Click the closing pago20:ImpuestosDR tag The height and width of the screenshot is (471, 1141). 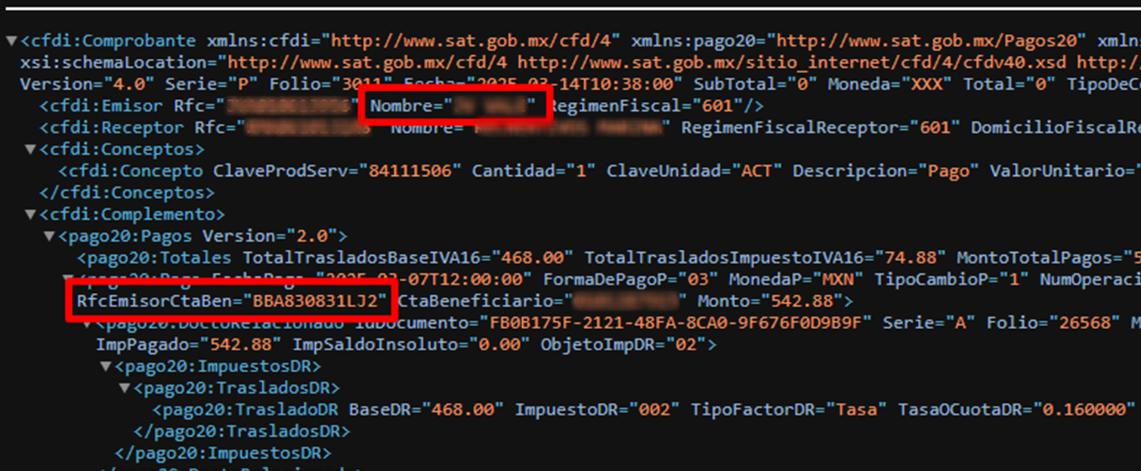point(223,453)
